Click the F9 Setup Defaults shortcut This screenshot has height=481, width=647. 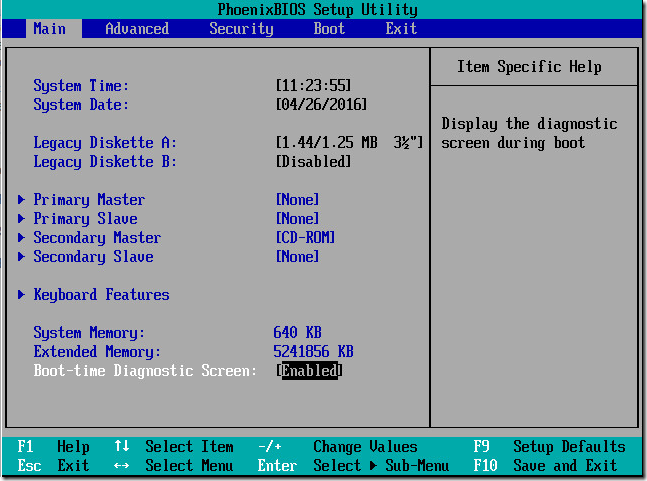[549, 446]
